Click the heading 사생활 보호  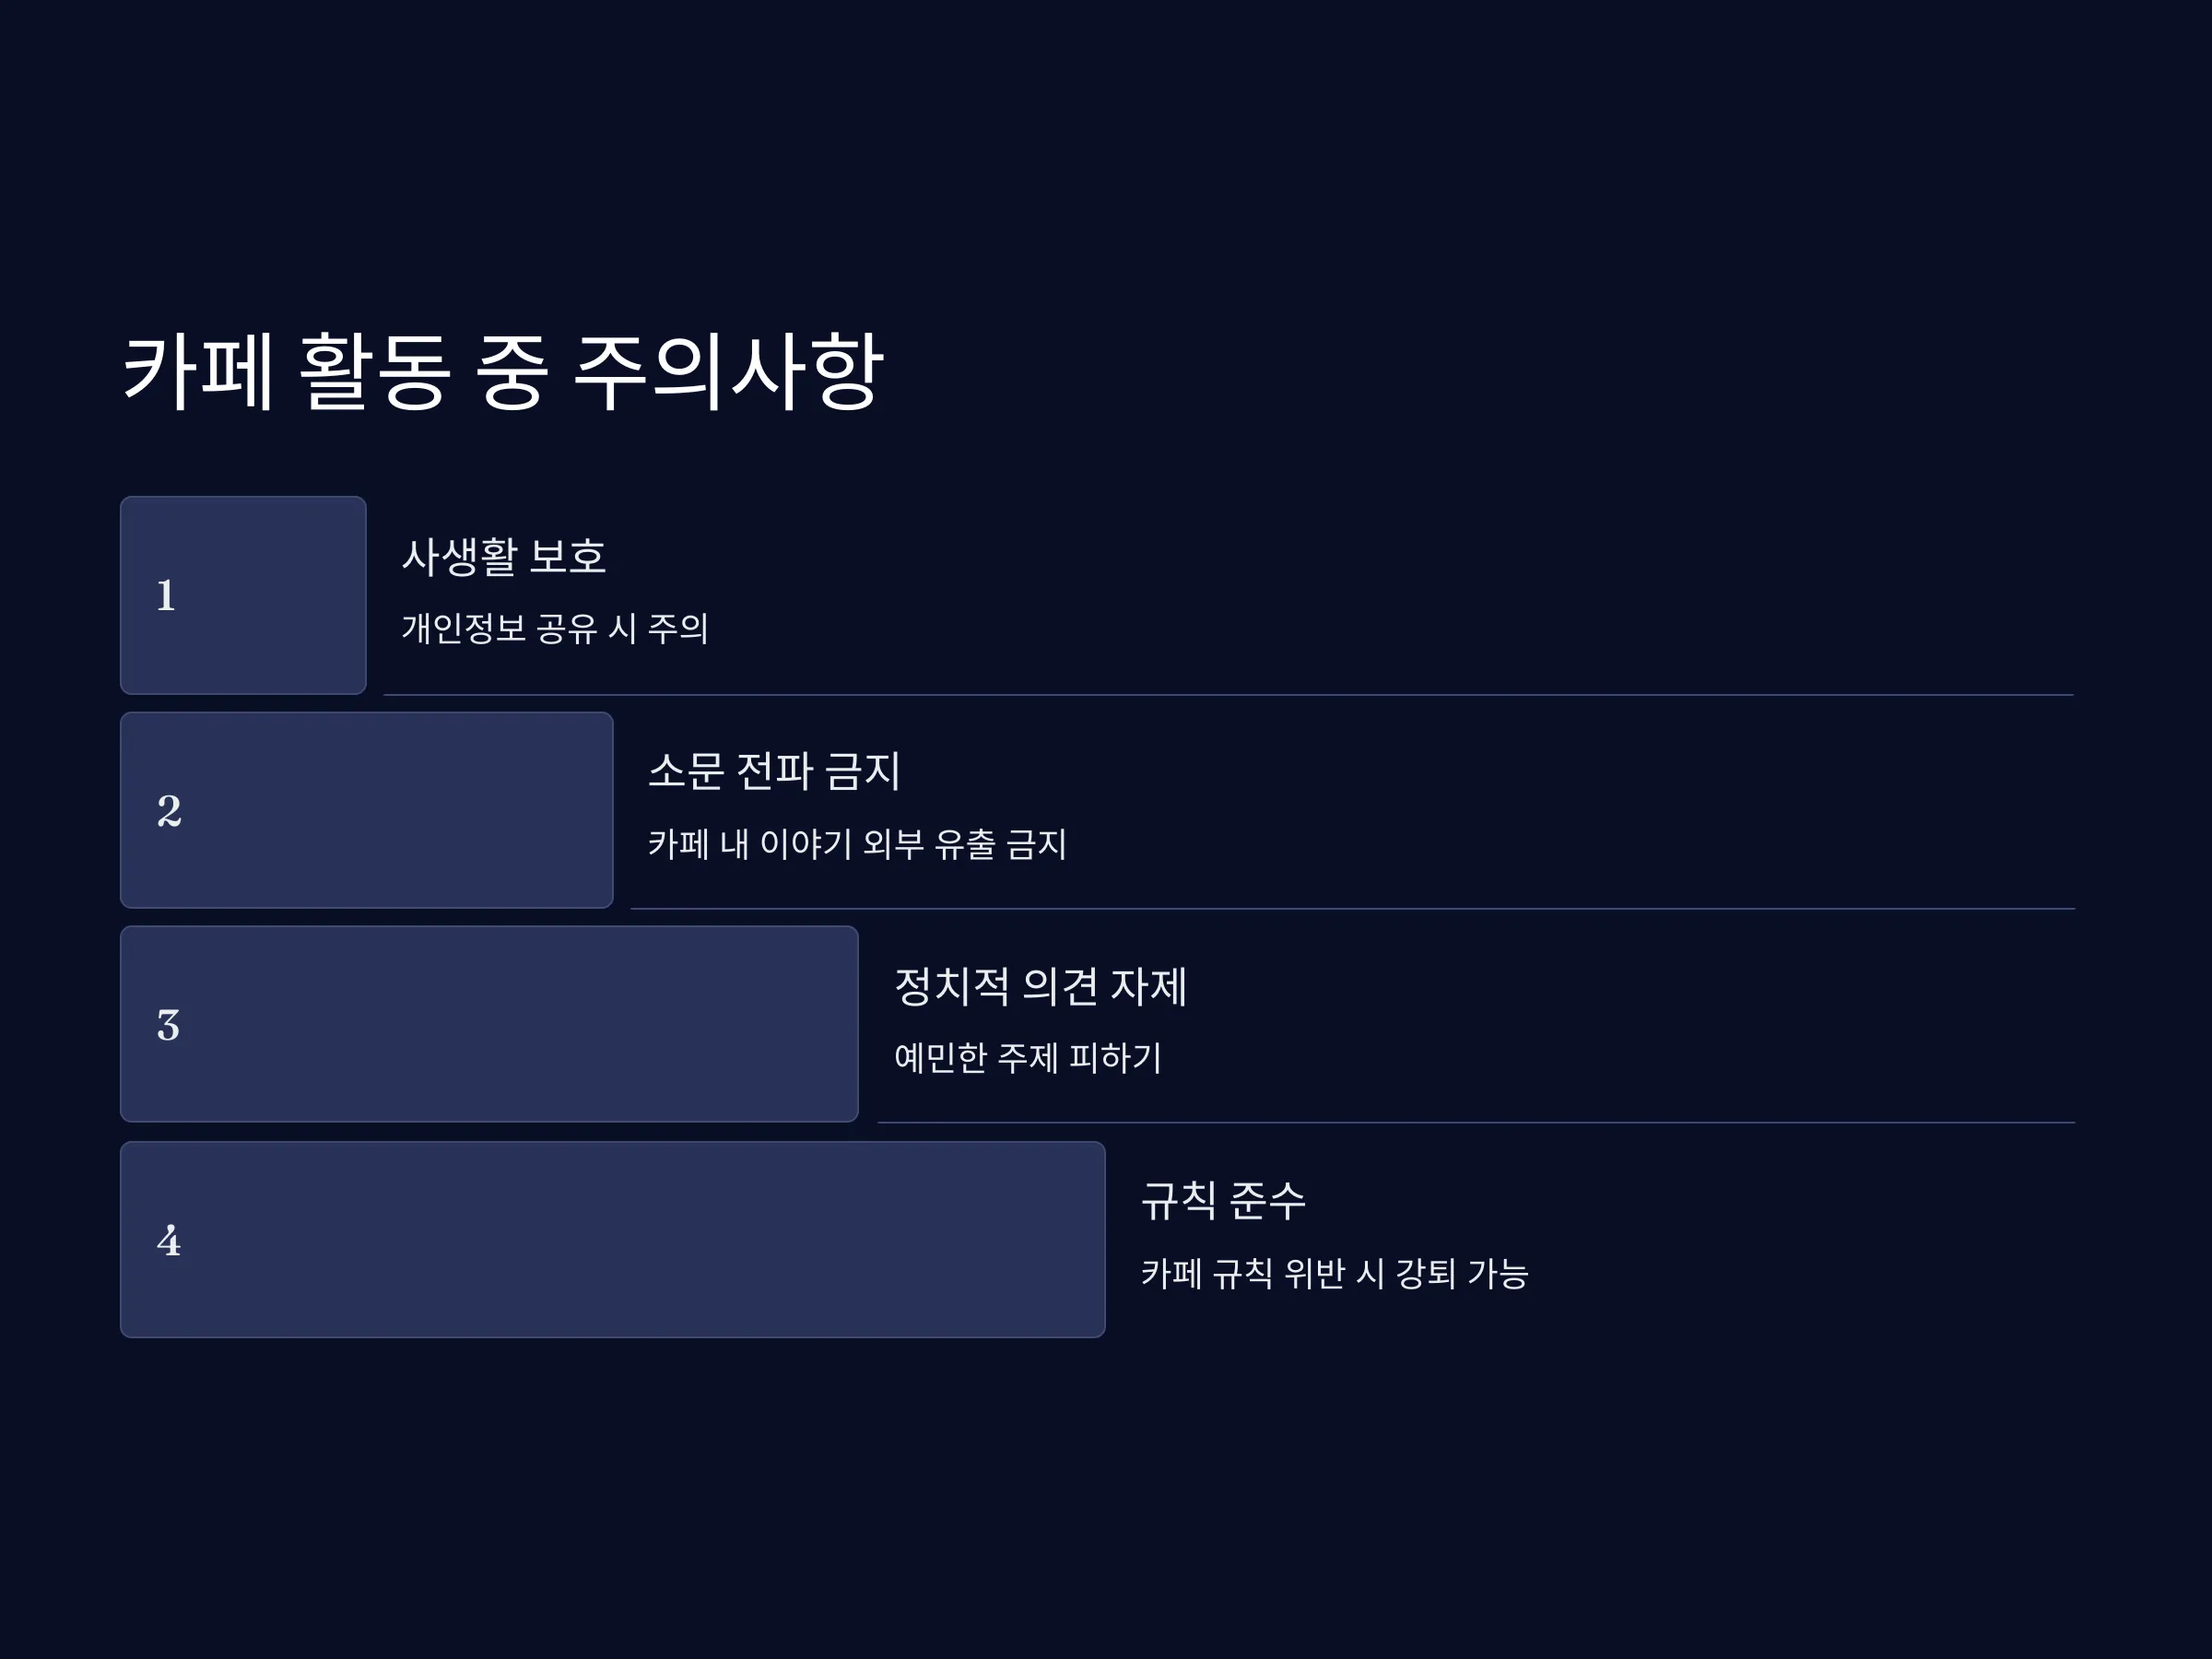[504, 556]
